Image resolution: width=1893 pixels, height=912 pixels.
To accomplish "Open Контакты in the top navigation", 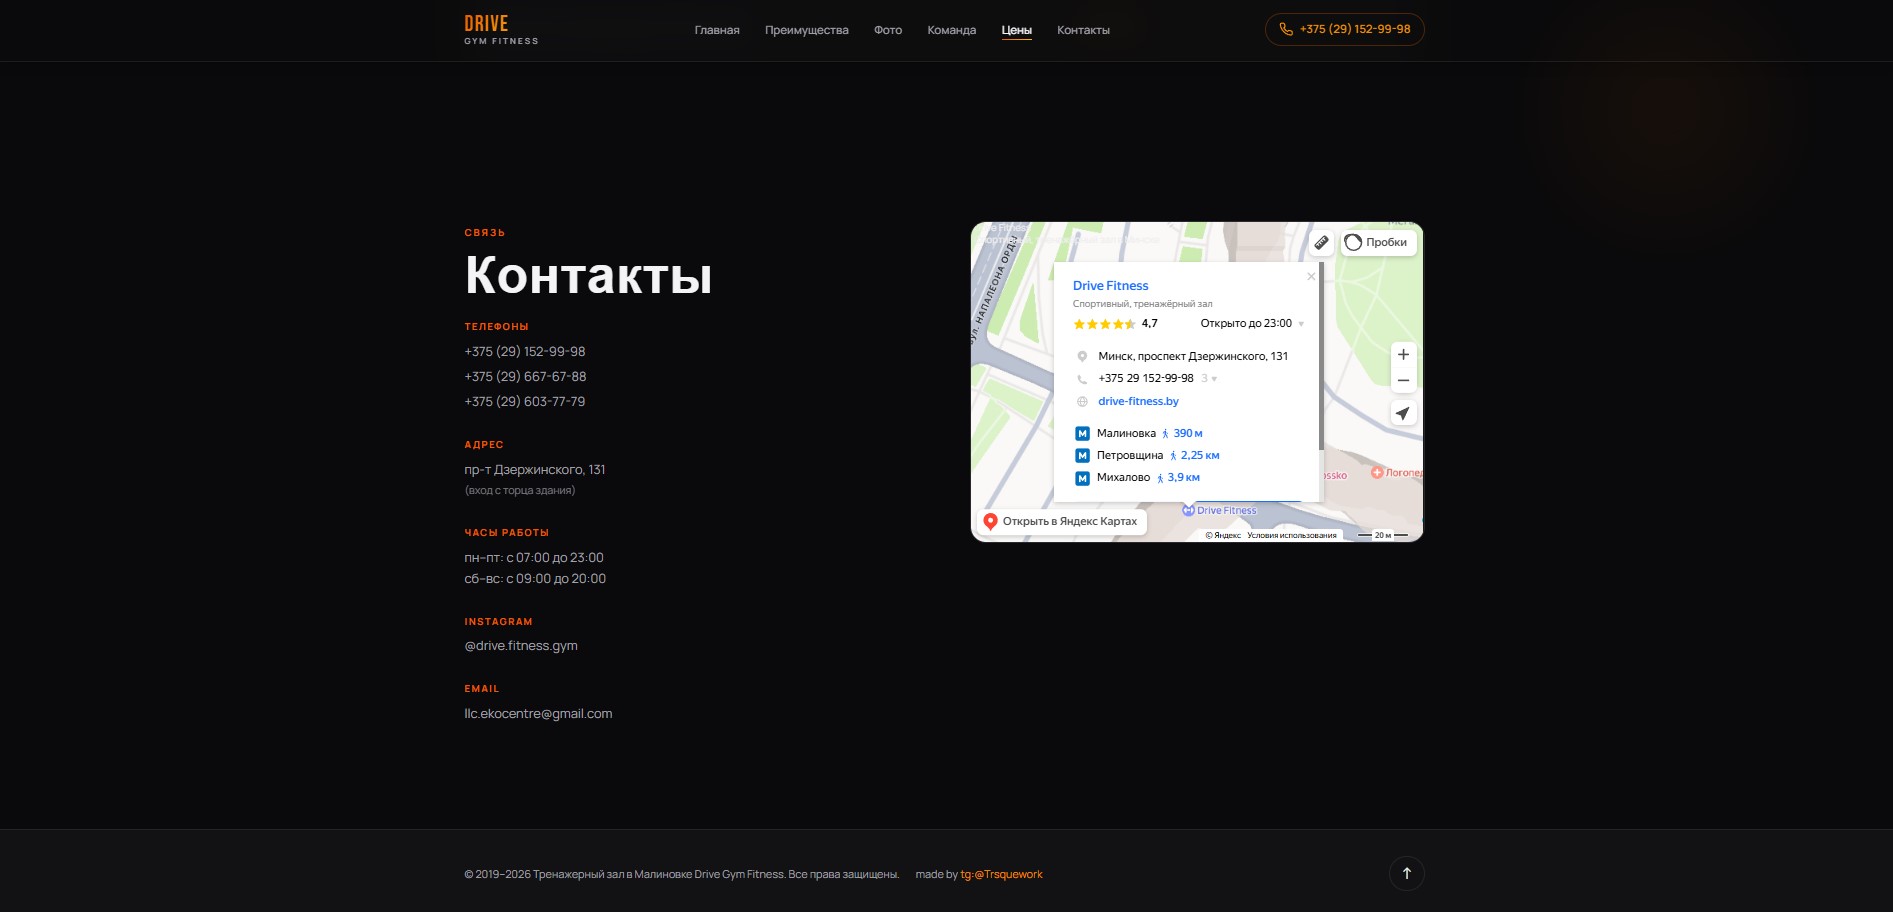I will 1083,30.
